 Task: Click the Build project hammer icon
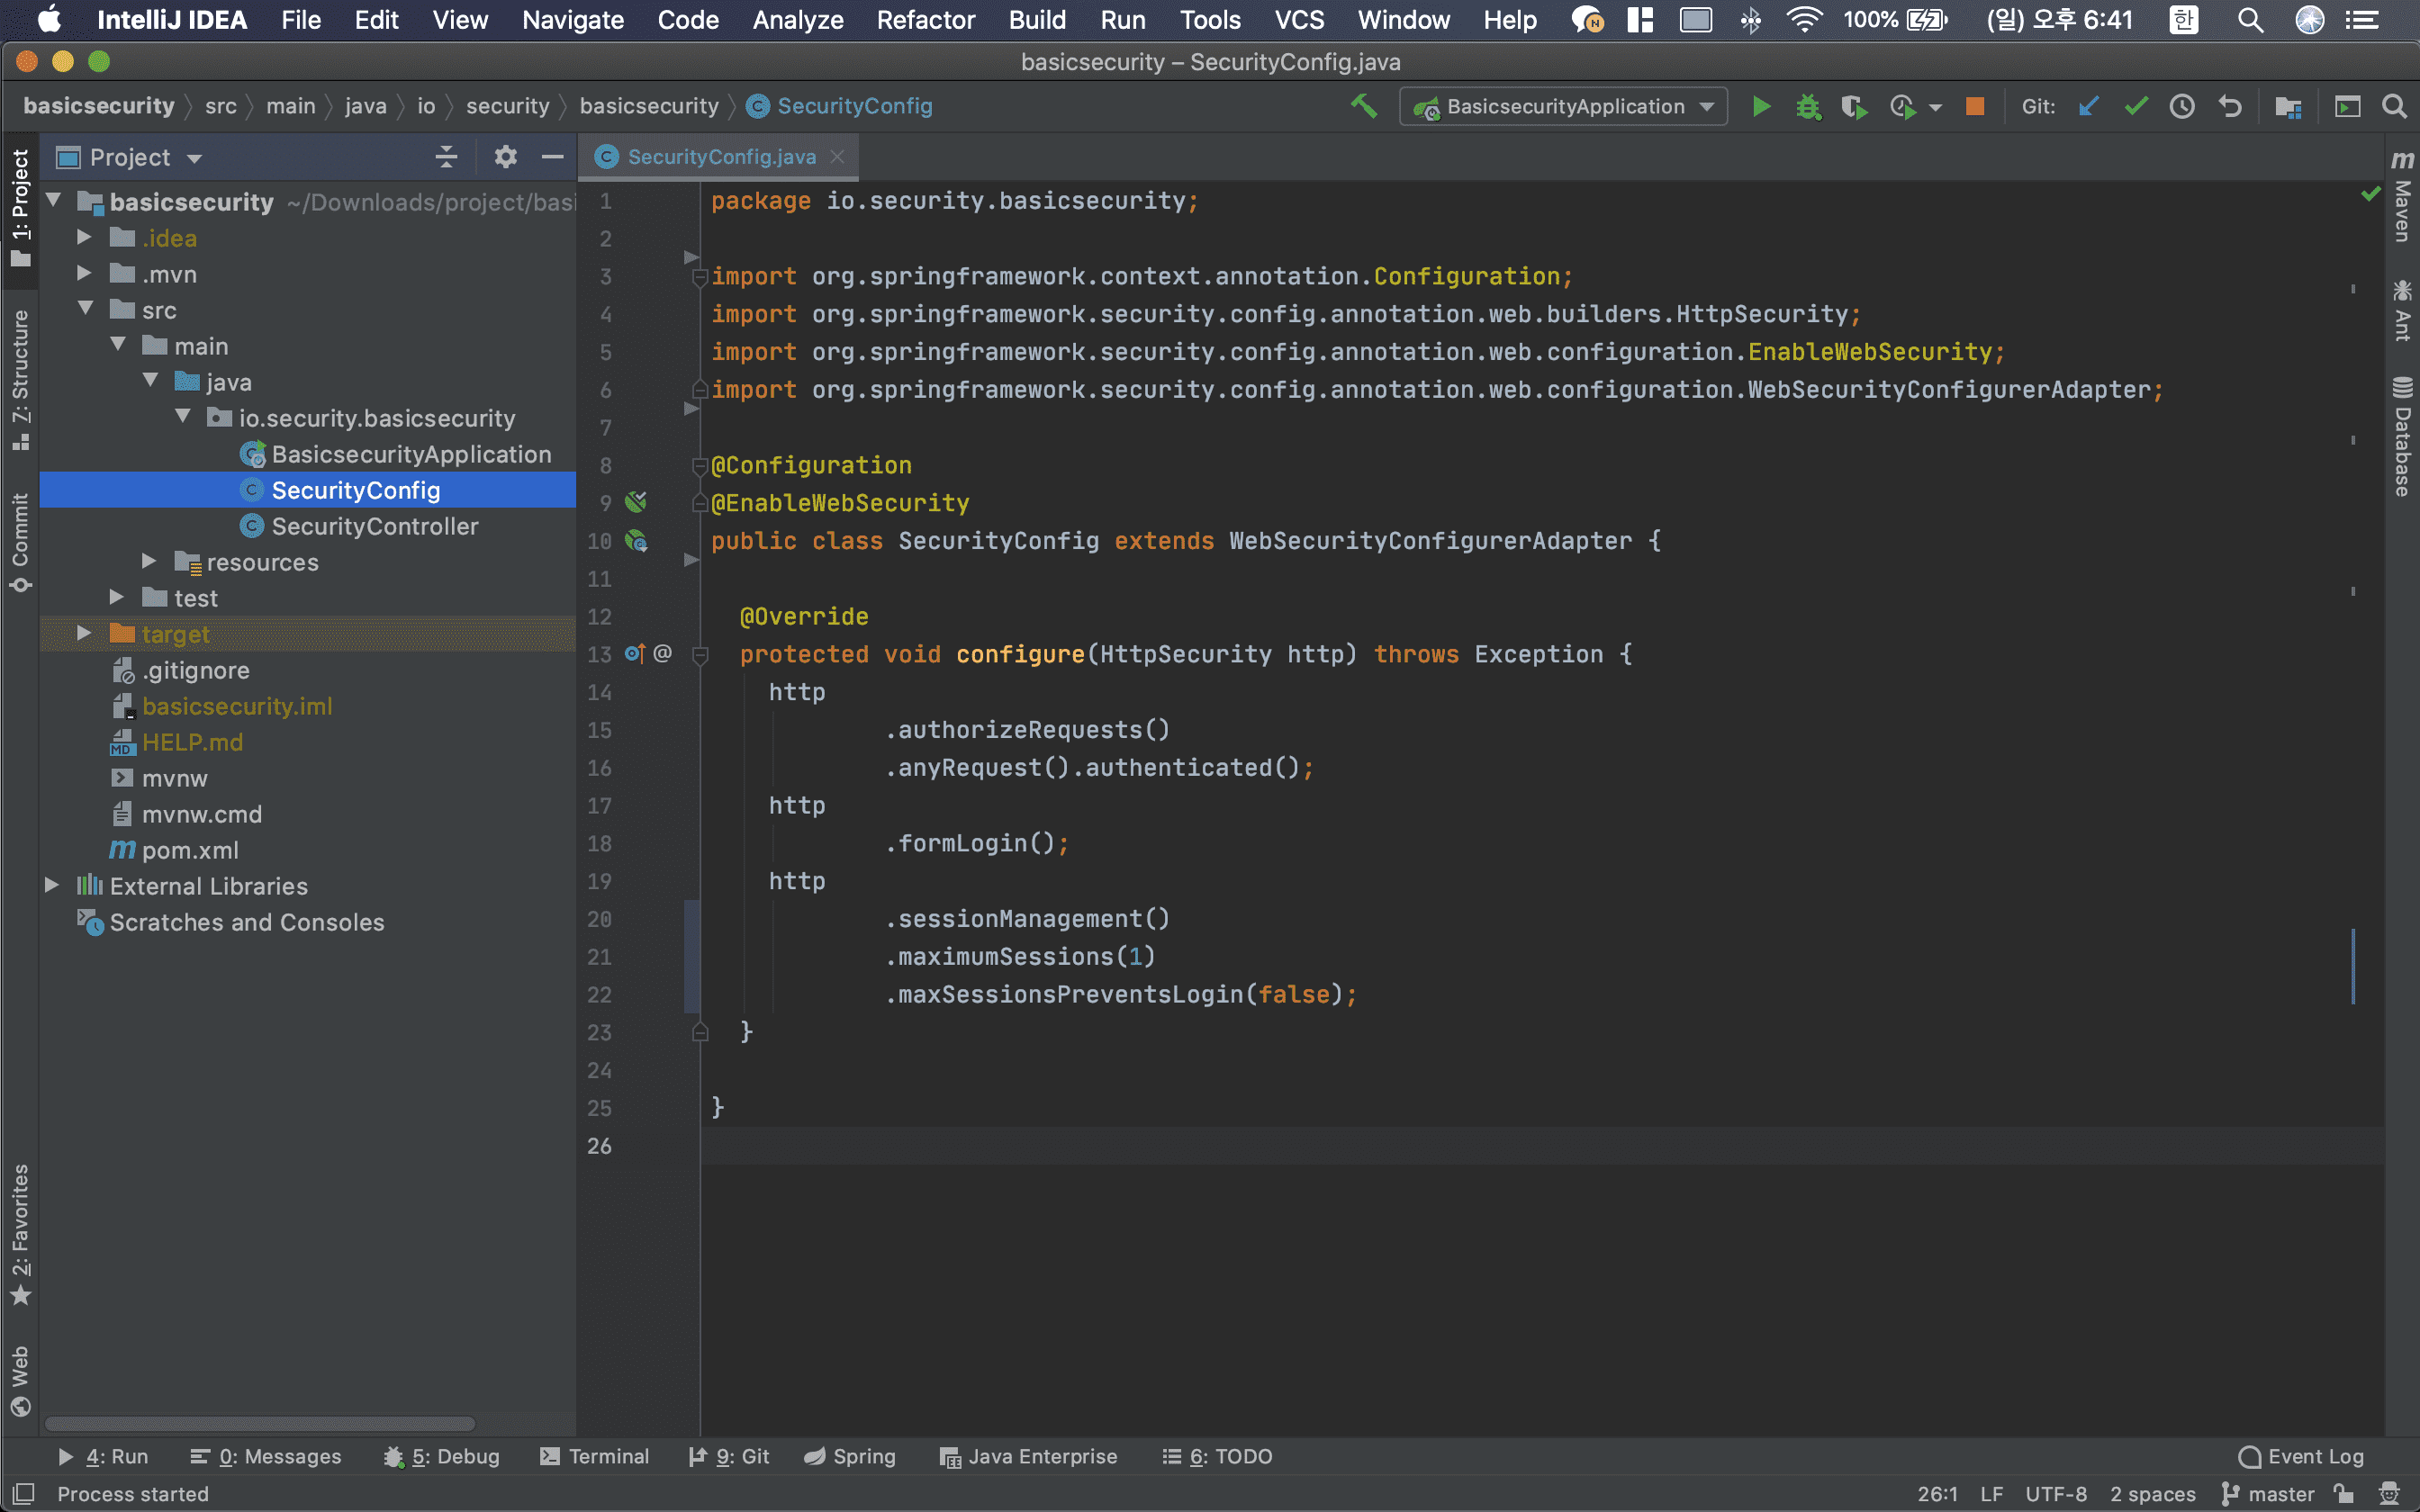(x=1363, y=106)
